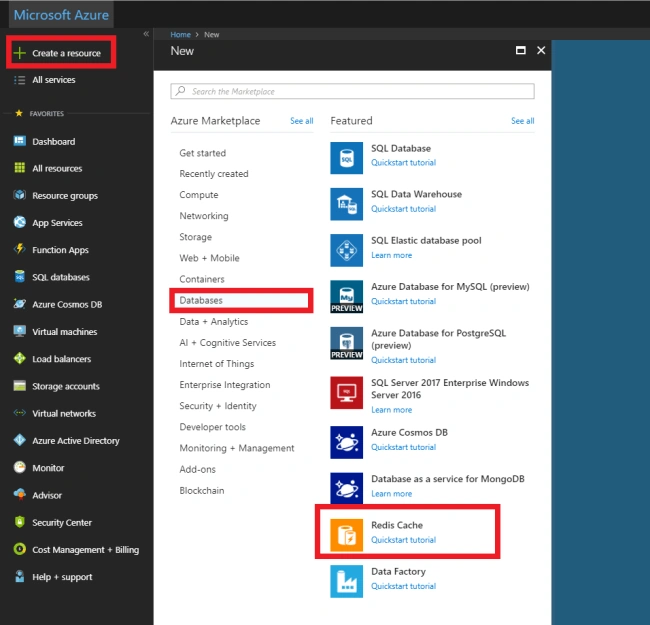Screen dimensions: 650x625
Task: Click the Search the Marketplace field
Action: click(x=352, y=91)
